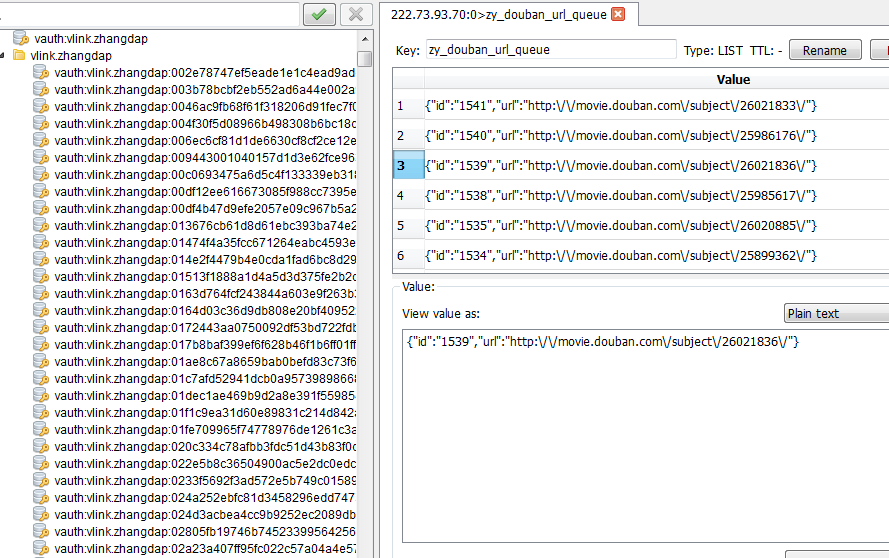The image size is (889, 558).
Task: Click key icon for 014e2f4479b4e0cda1fad6bc8d29
Action: tap(41, 259)
